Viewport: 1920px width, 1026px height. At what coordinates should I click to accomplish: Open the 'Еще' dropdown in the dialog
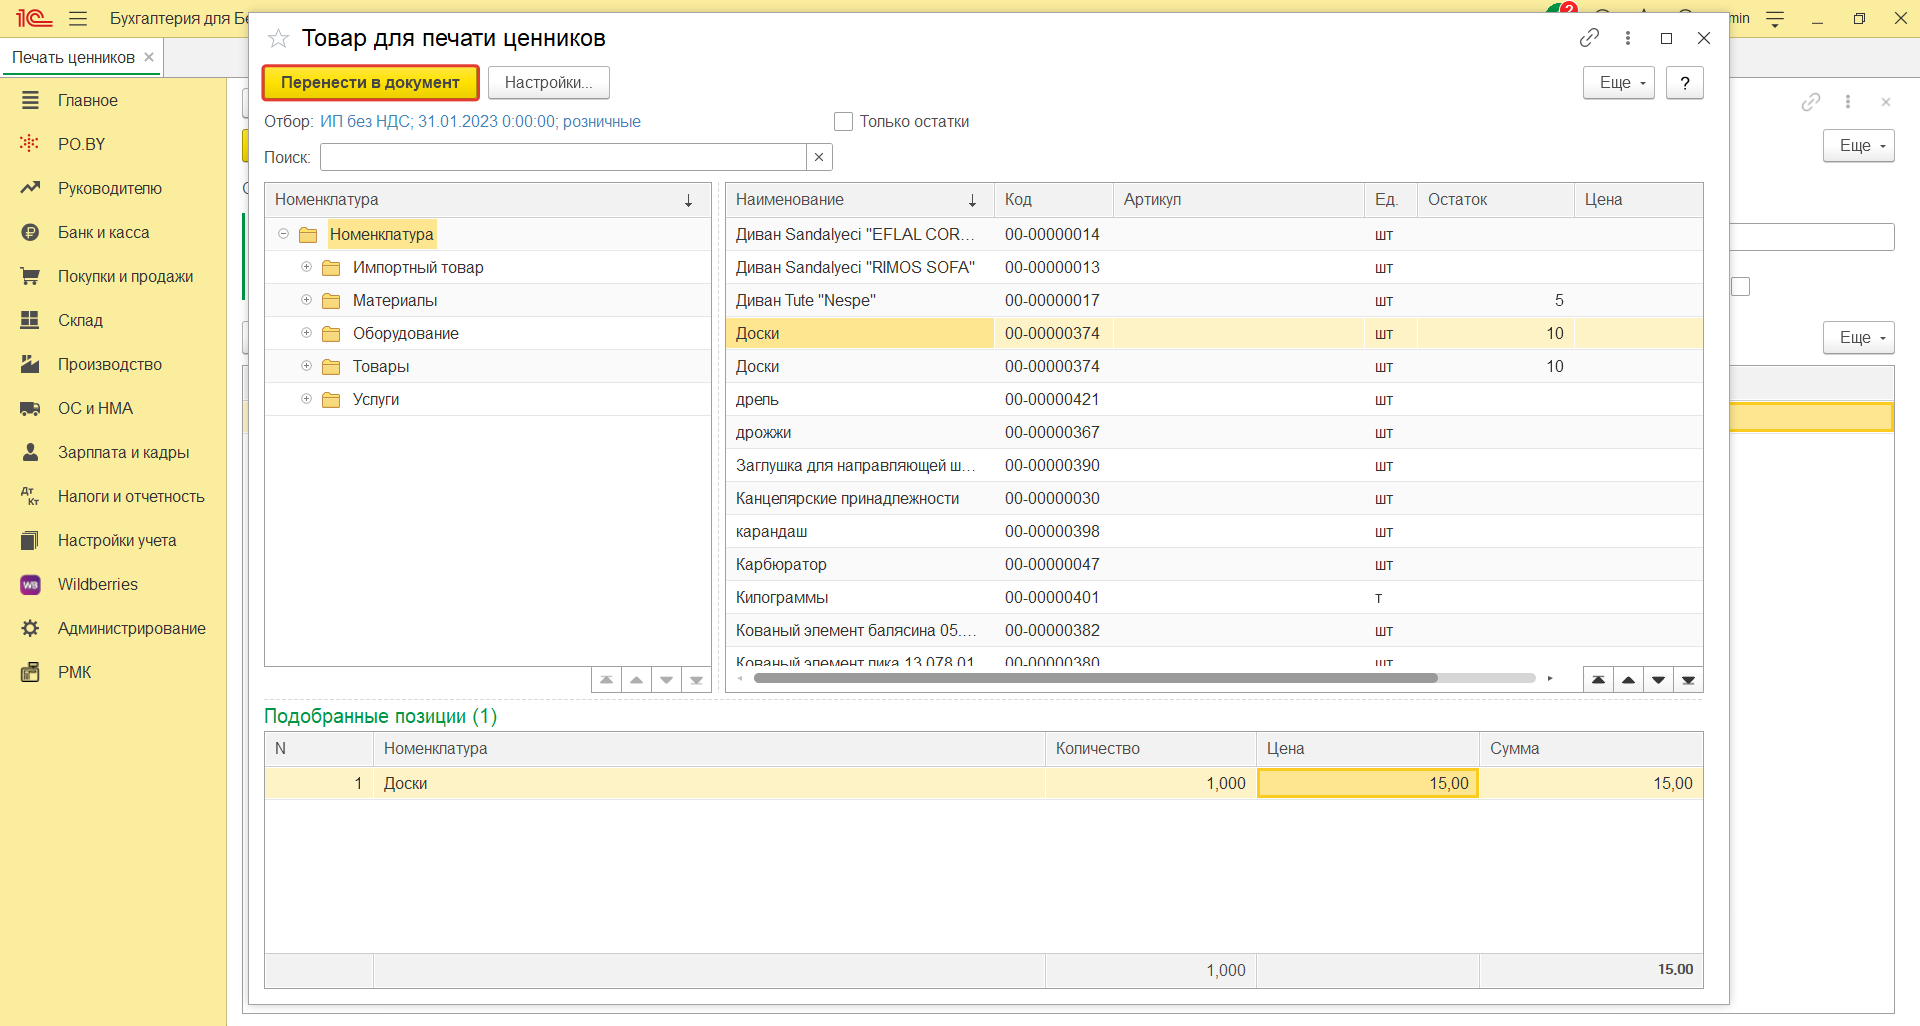pos(1618,83)
